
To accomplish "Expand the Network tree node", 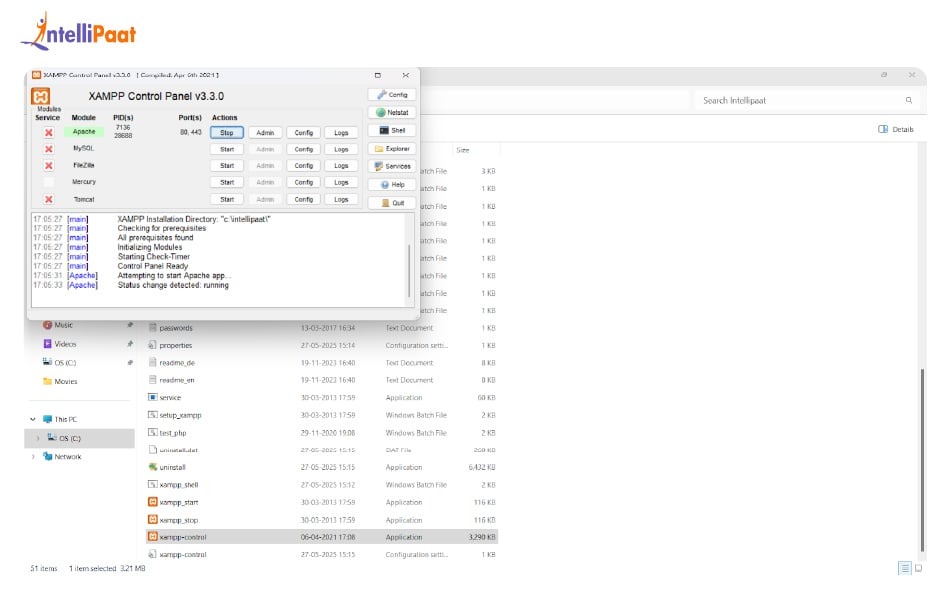I will (33, 457).
